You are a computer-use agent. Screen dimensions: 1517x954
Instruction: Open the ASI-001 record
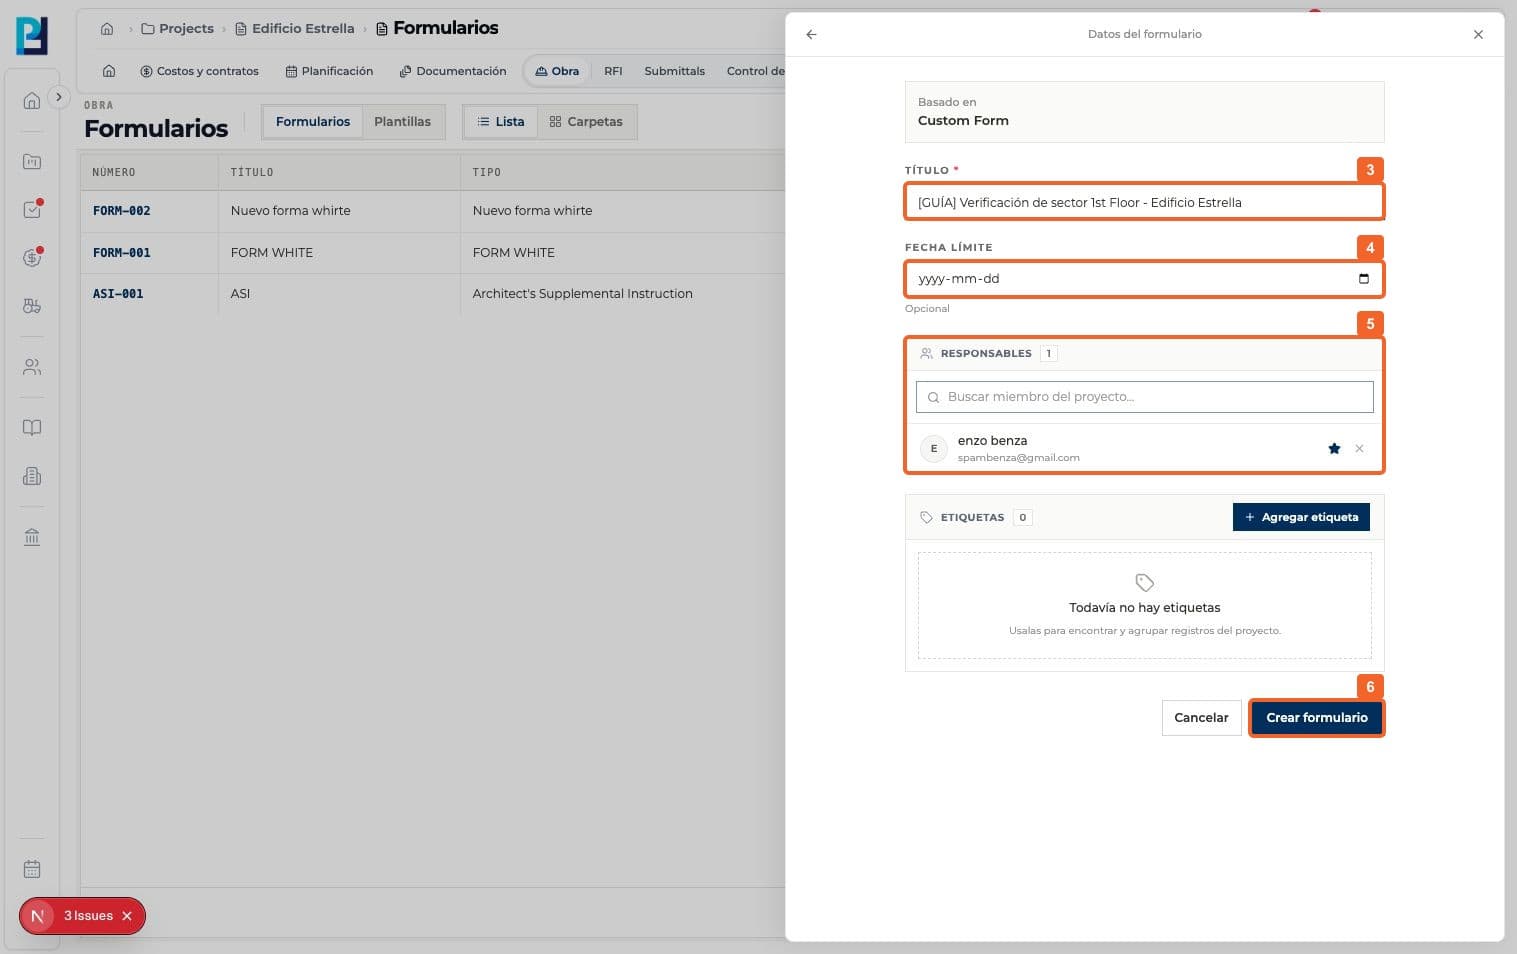(x=118, y=294)
